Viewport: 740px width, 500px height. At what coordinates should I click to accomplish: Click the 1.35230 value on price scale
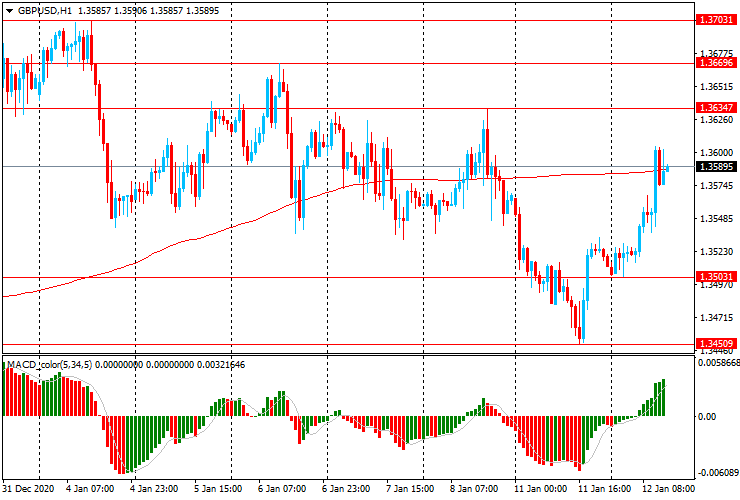tap(716, 252)
